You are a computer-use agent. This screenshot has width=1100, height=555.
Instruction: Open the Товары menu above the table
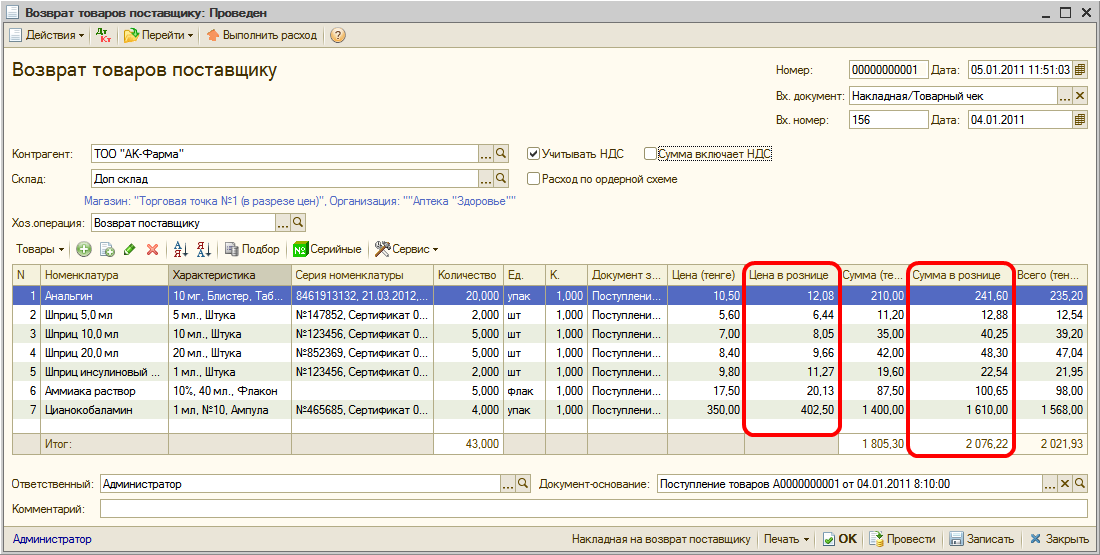40,249
